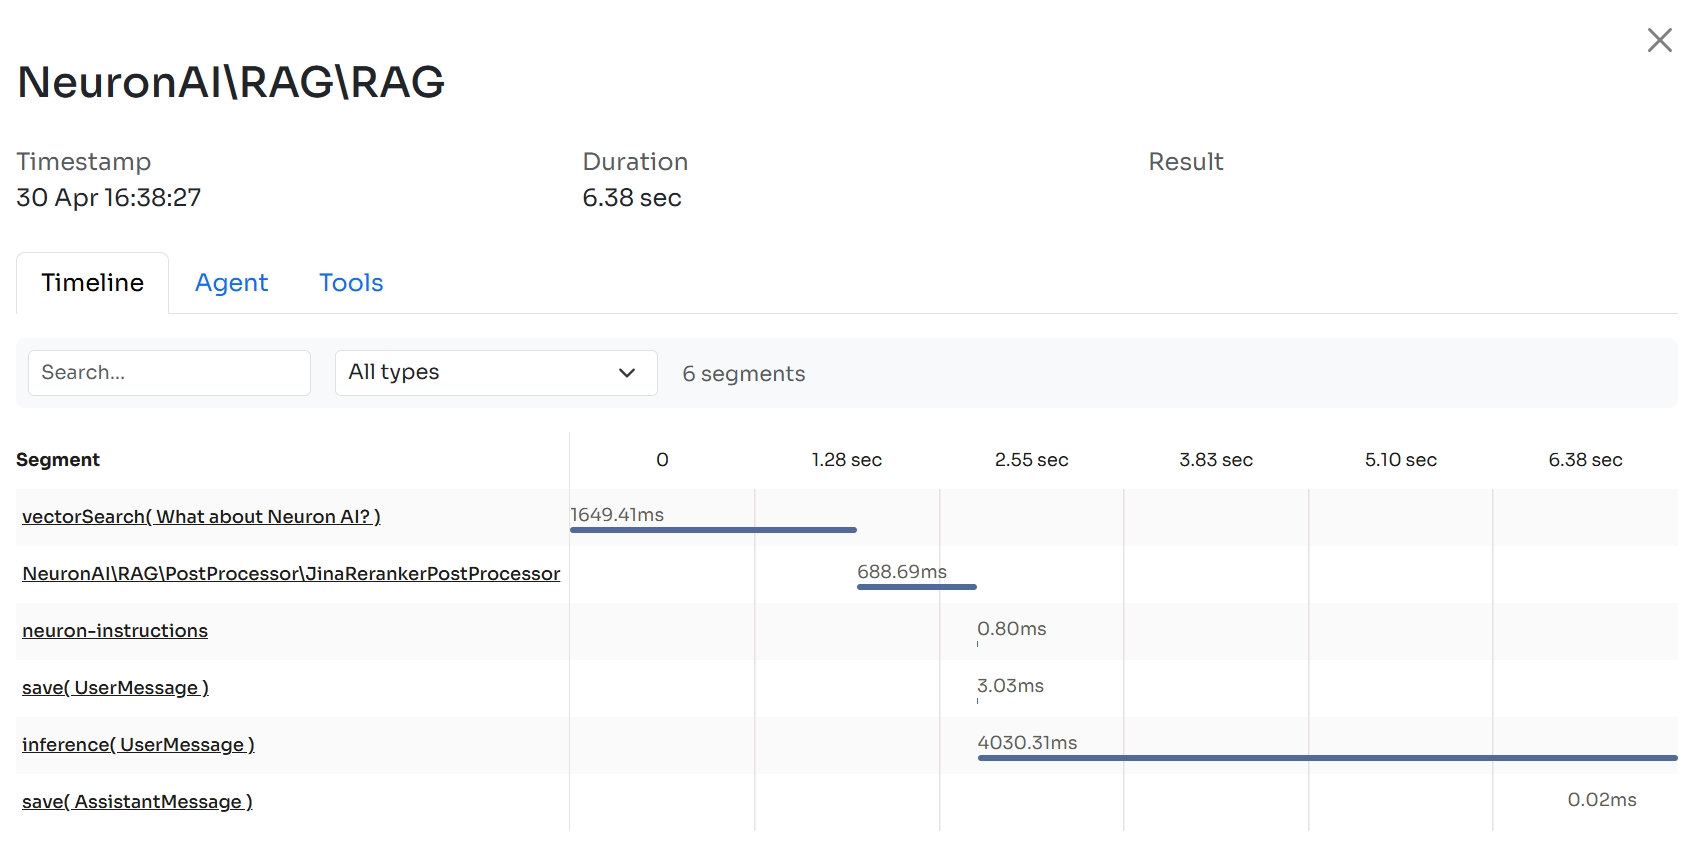The height and width of the screenshot is (846, 1696).
Task: Click the 688.69ms reranker timeline bar
Action: click(x=916, y=586)
